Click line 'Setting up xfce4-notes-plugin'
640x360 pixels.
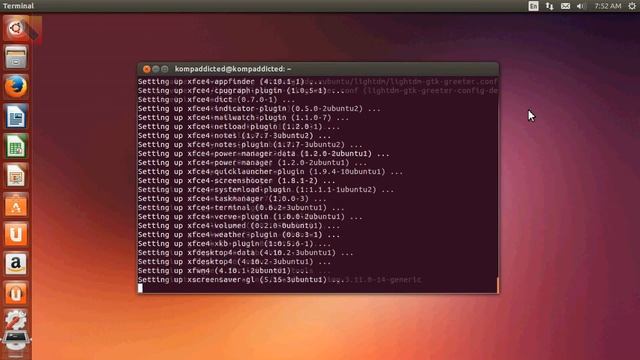click(250, 144)
